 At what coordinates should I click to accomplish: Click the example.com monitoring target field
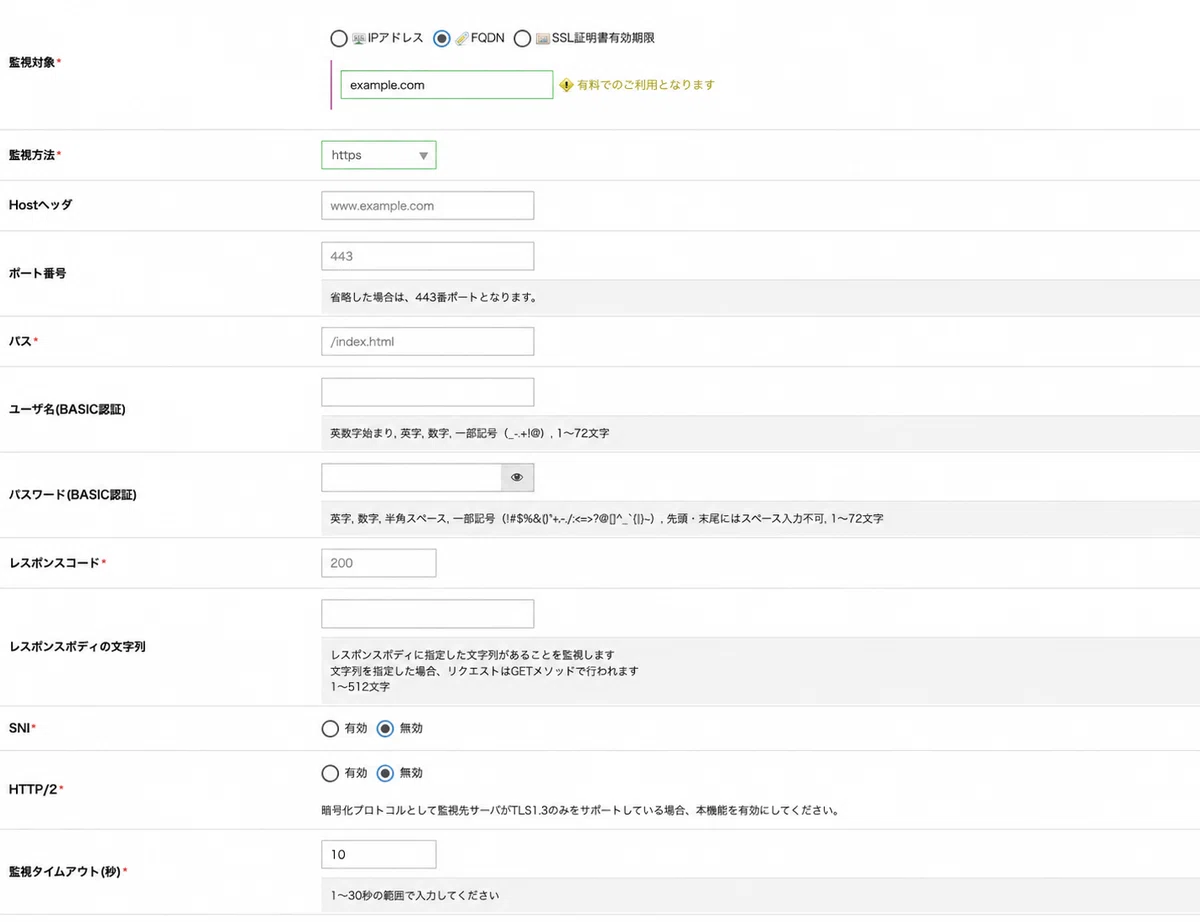tap(446, 85)
